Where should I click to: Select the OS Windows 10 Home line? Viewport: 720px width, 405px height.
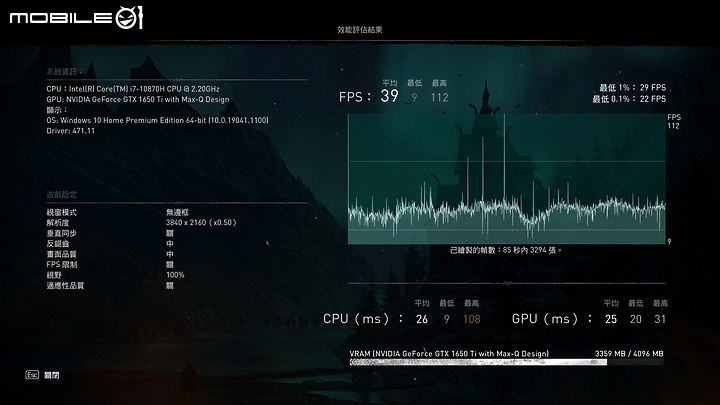click(158, 120)
